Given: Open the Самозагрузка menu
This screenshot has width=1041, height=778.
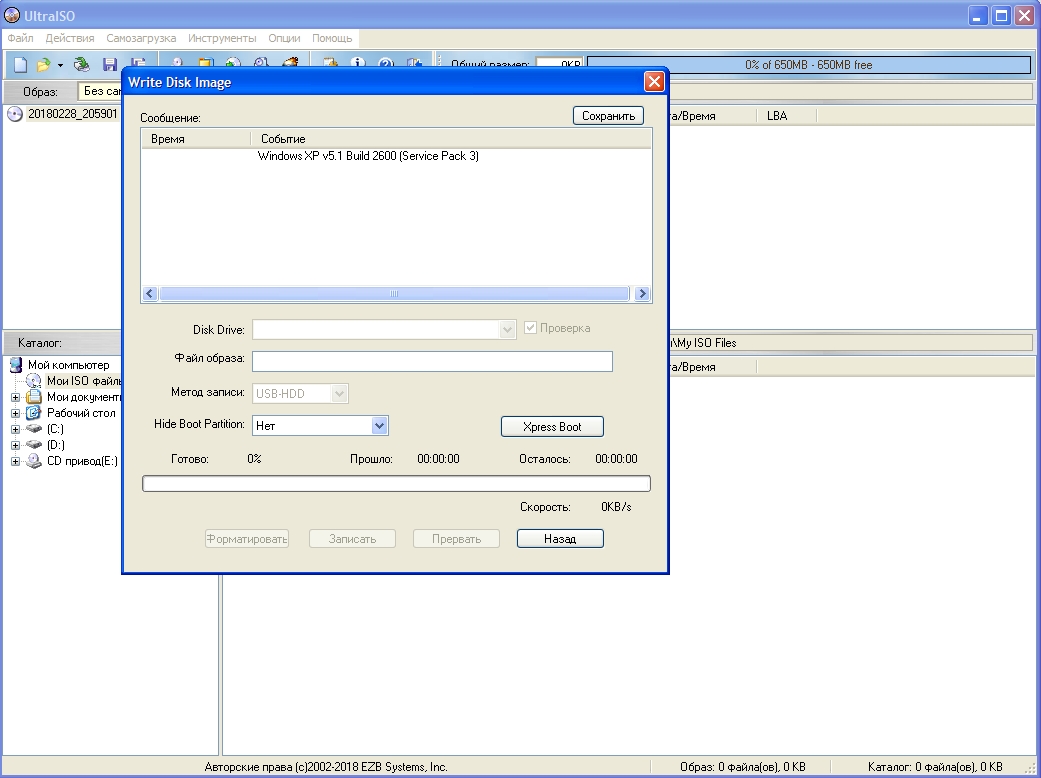Looking at the screenshot, I should coord(141,38).
